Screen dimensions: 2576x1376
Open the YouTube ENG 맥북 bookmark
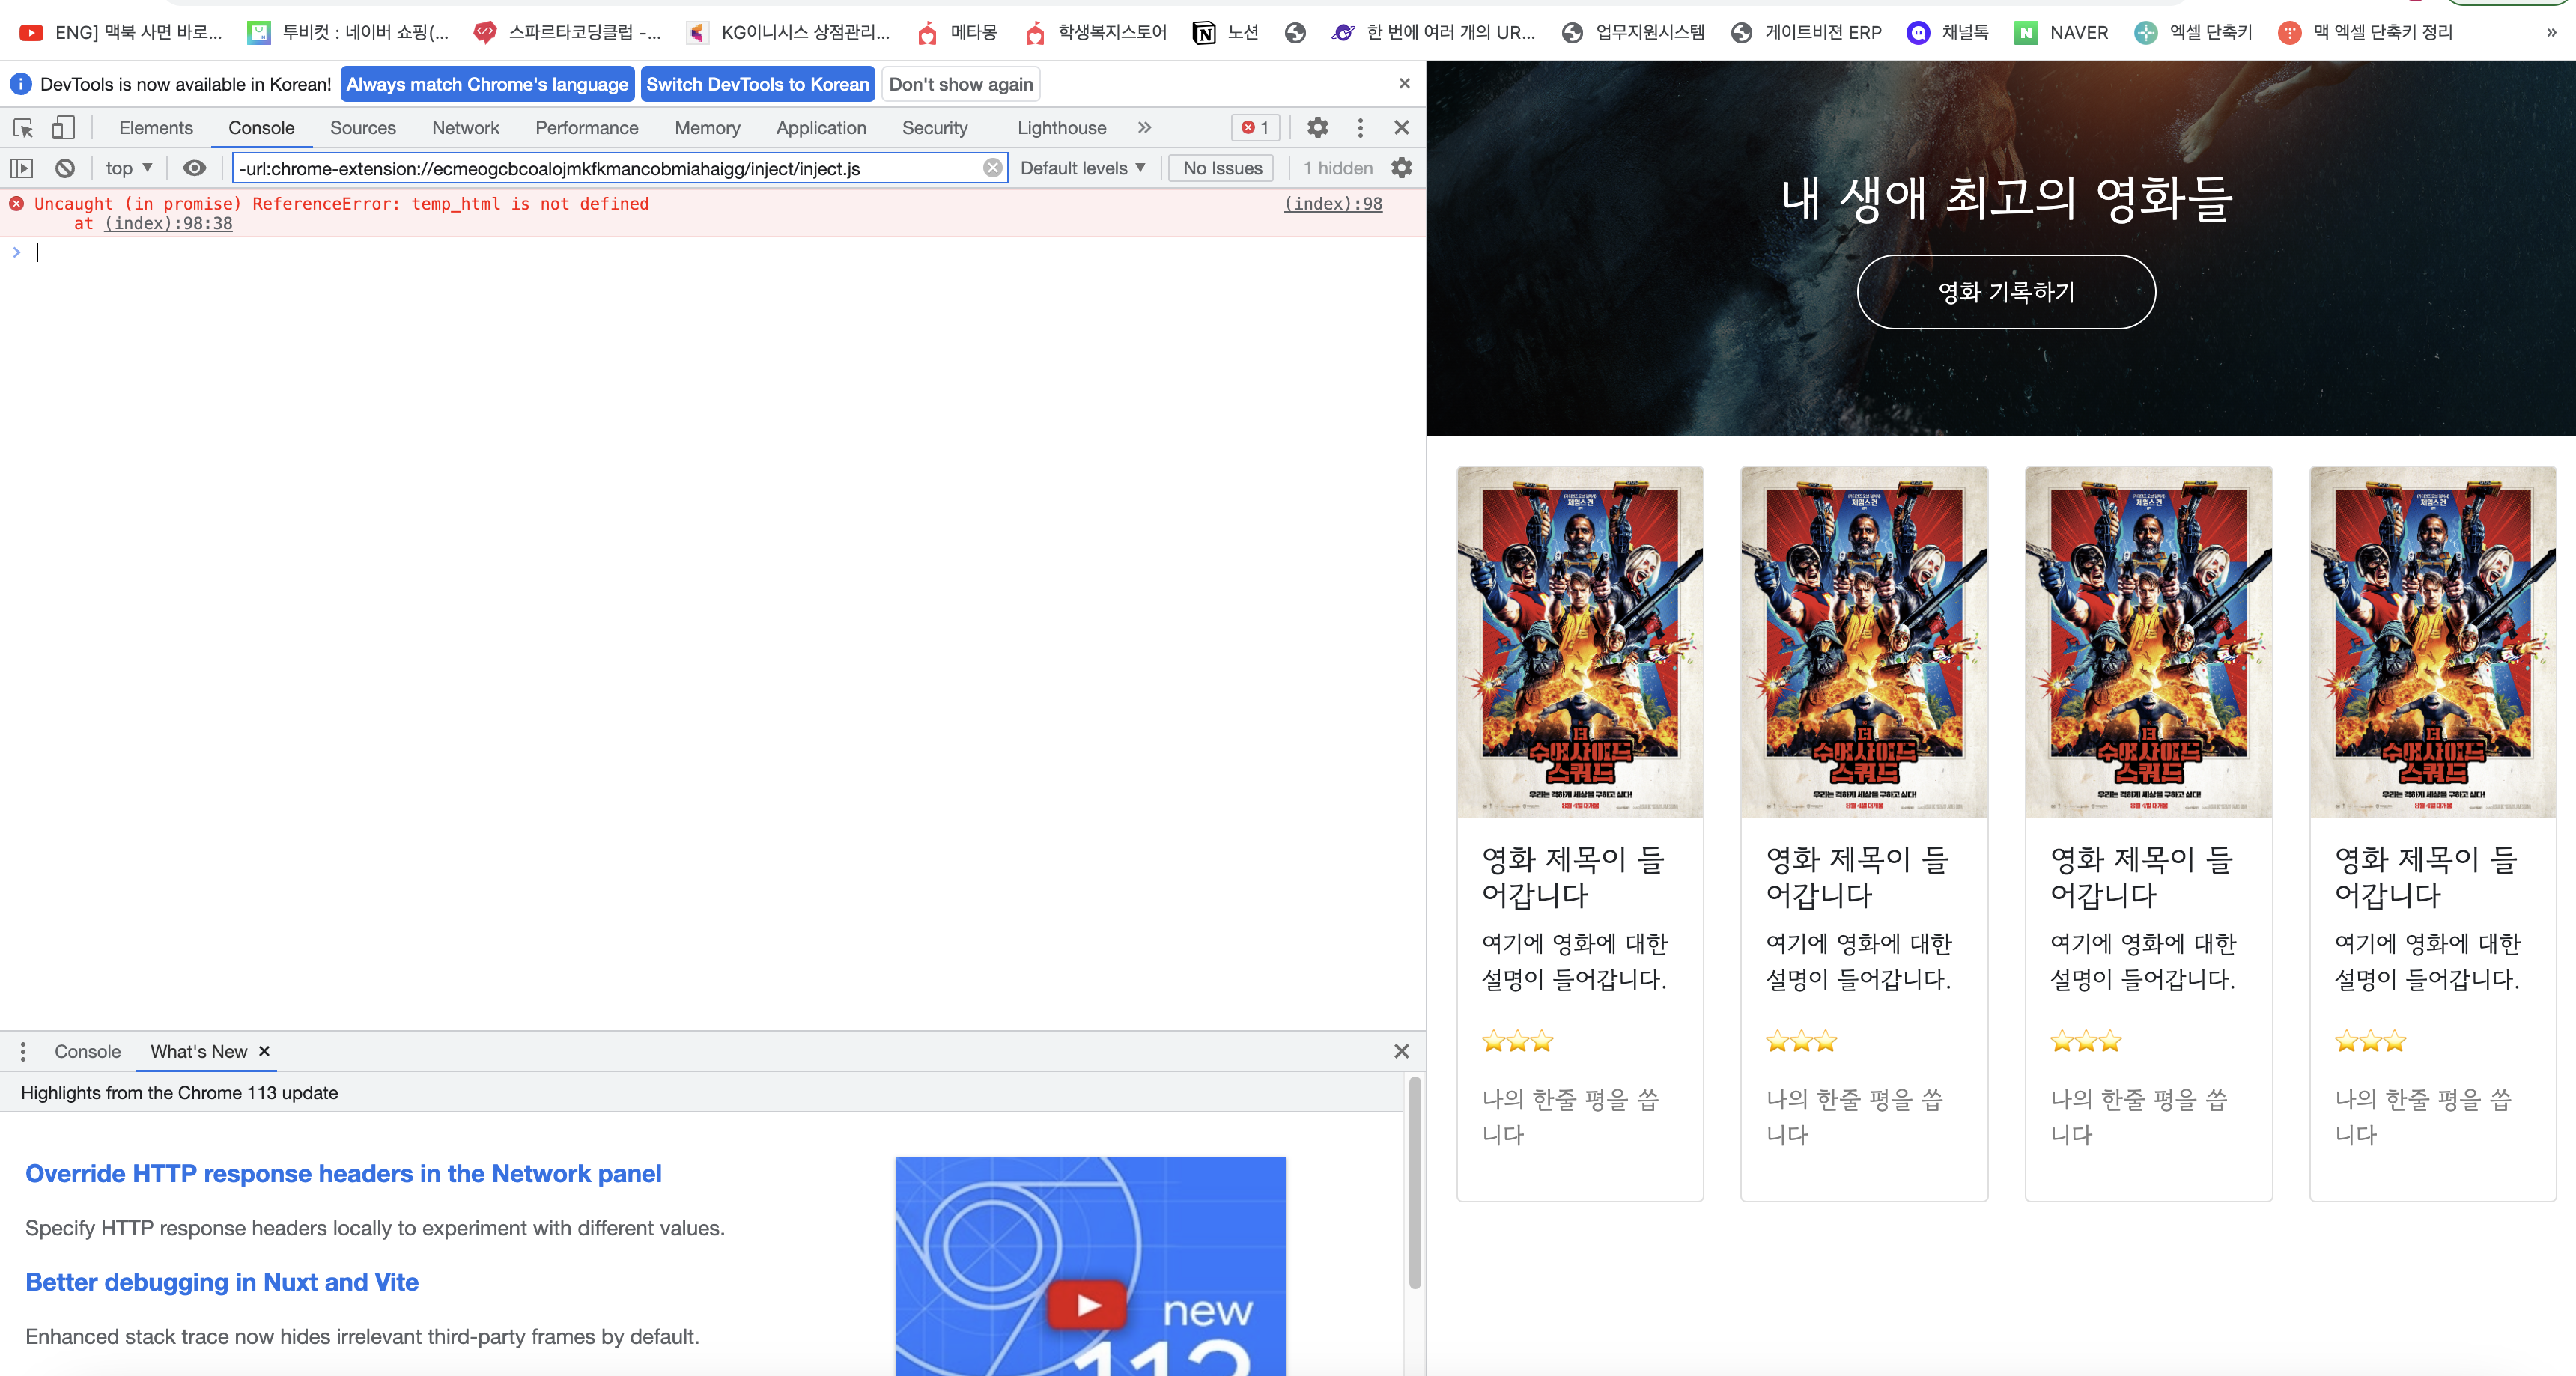[x=121, y=33]
